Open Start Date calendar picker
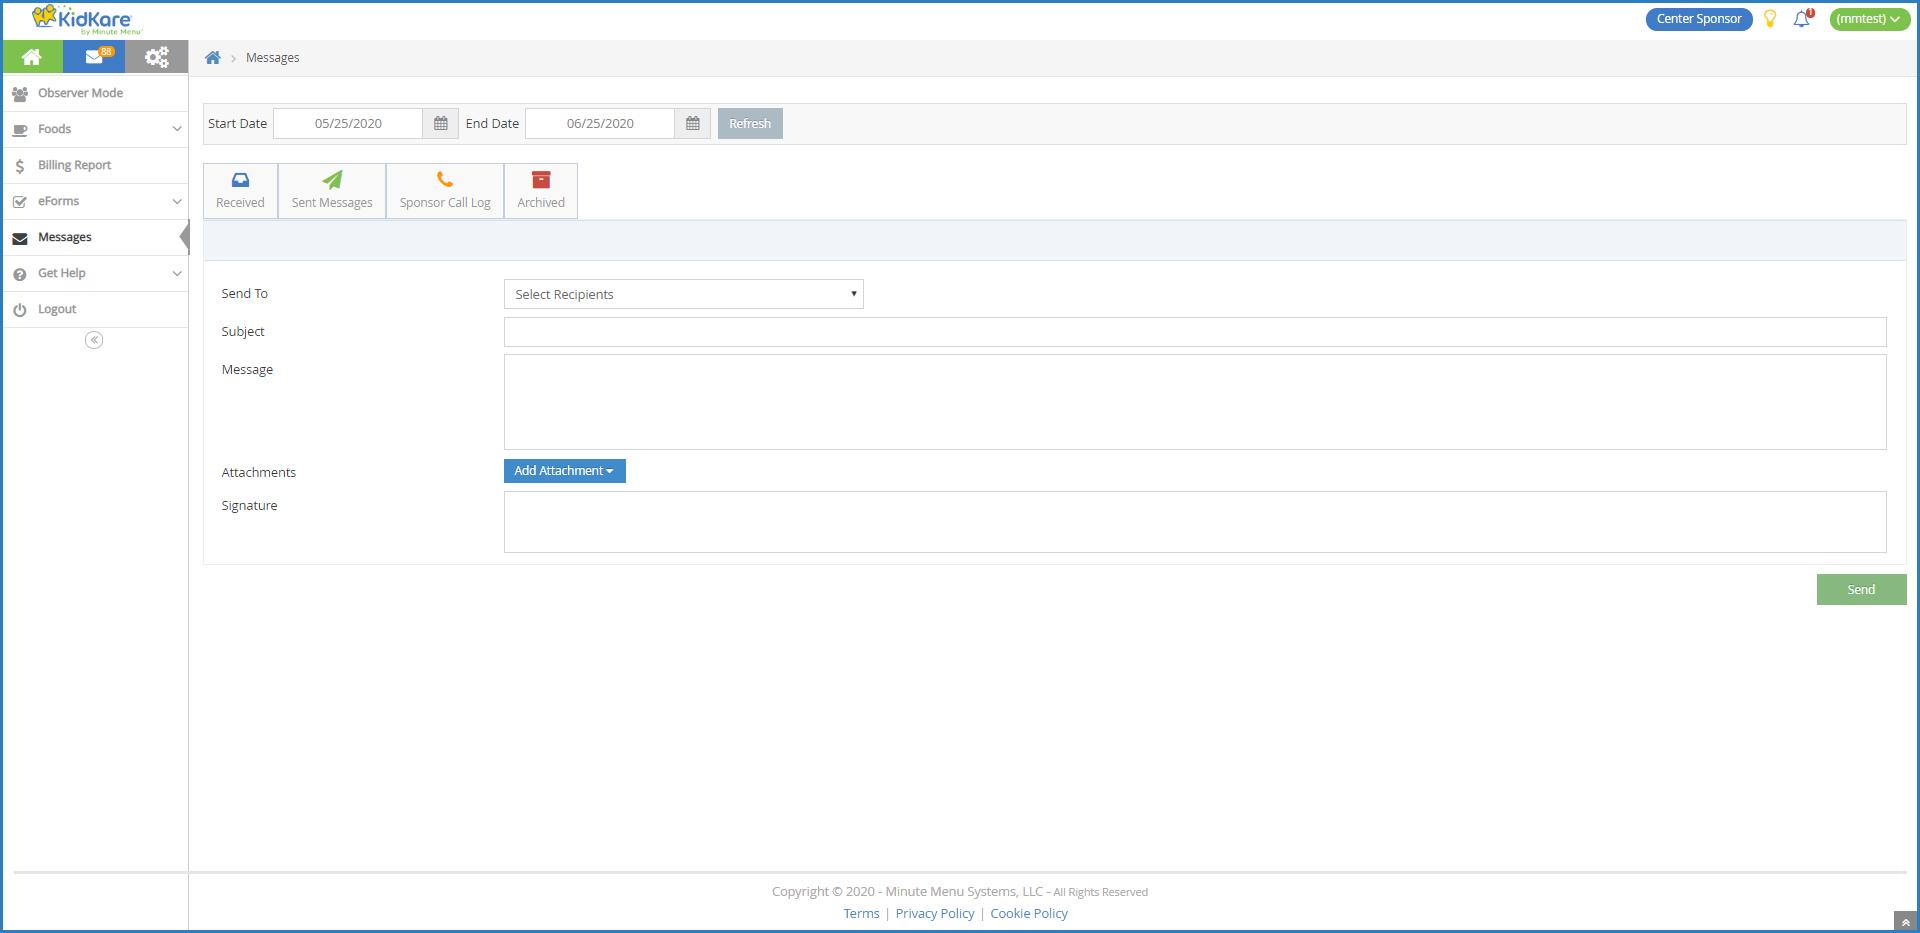 click(440, 124)
